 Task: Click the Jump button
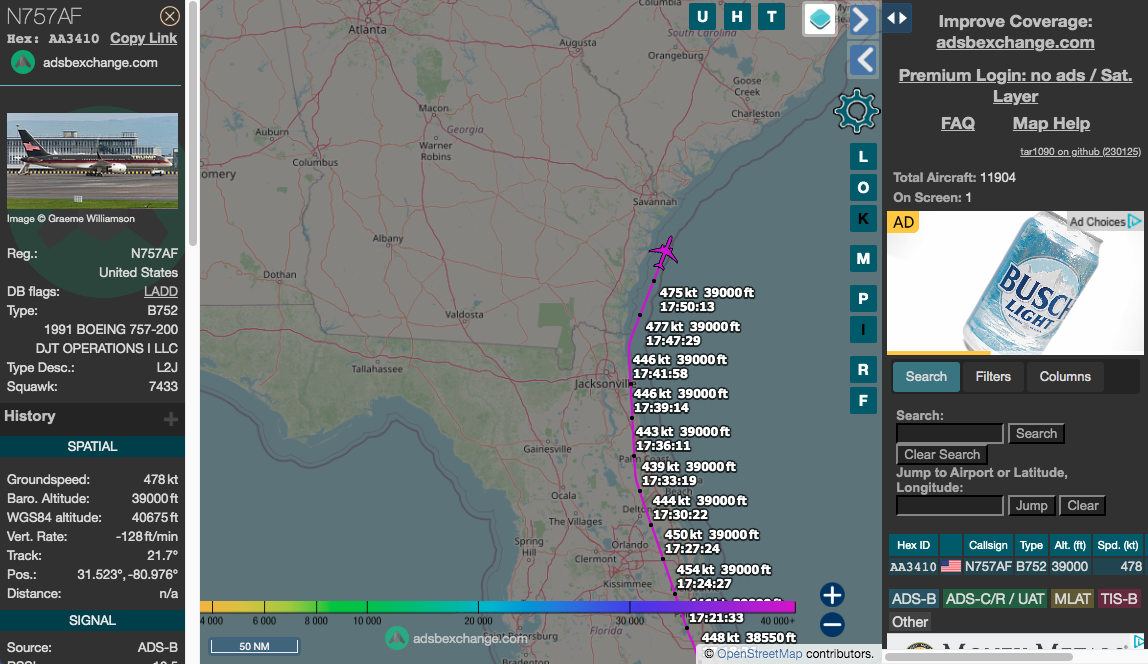[1032, 505]
